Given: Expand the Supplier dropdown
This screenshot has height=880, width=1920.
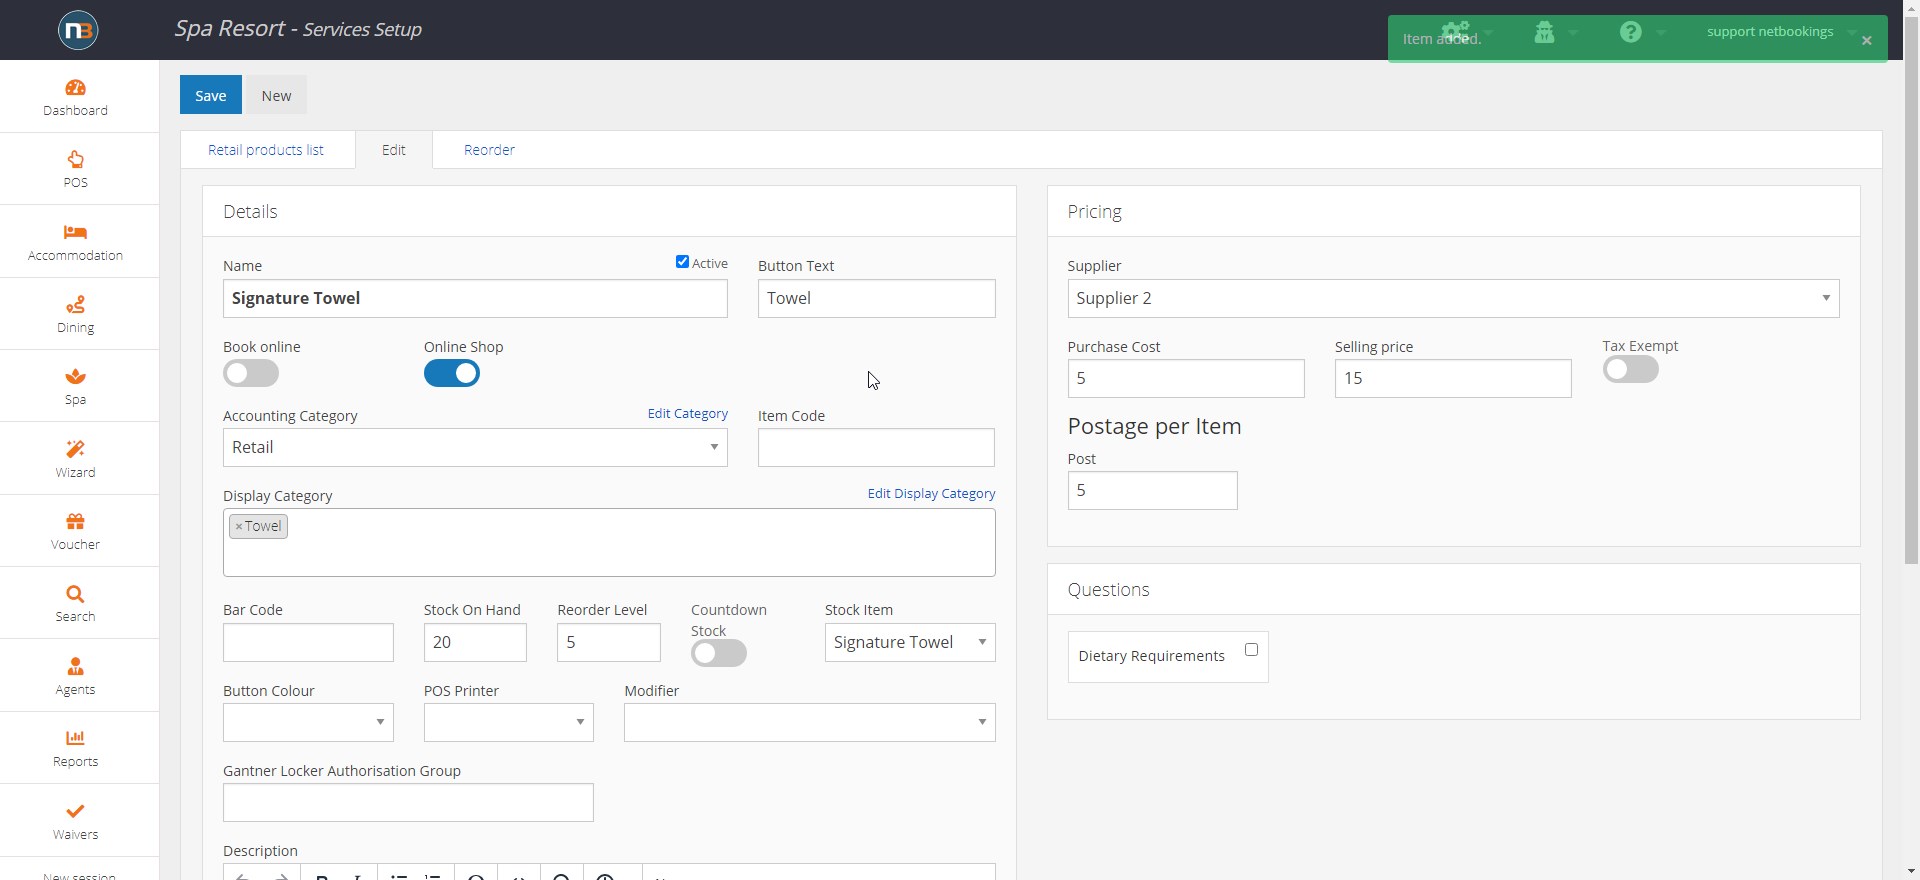Looking at the screenshot, I should pos(1452,298).
